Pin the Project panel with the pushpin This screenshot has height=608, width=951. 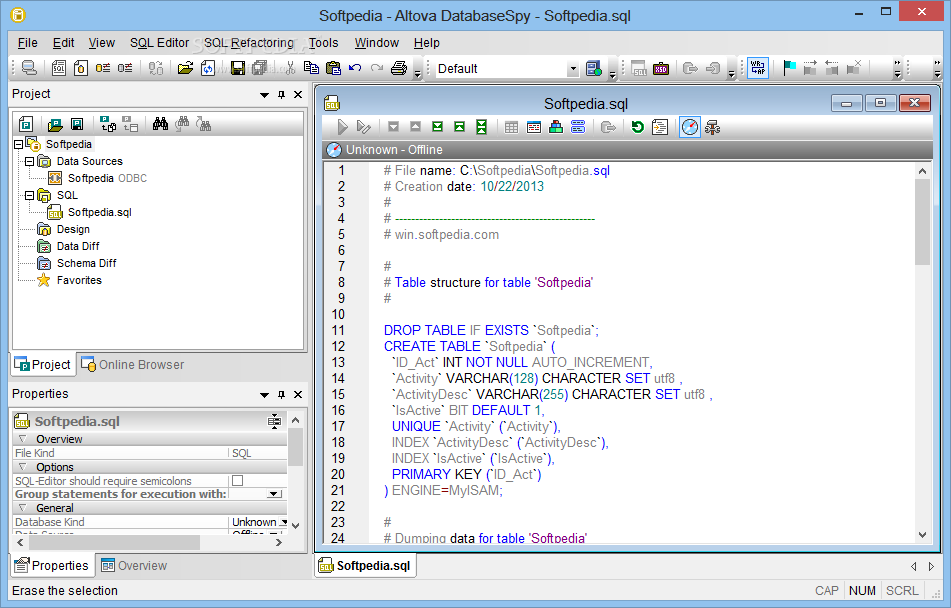281,95
